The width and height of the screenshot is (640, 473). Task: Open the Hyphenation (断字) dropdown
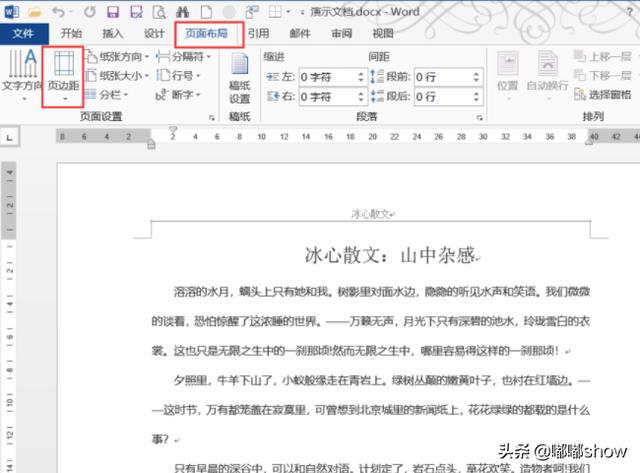click(178, 95)
